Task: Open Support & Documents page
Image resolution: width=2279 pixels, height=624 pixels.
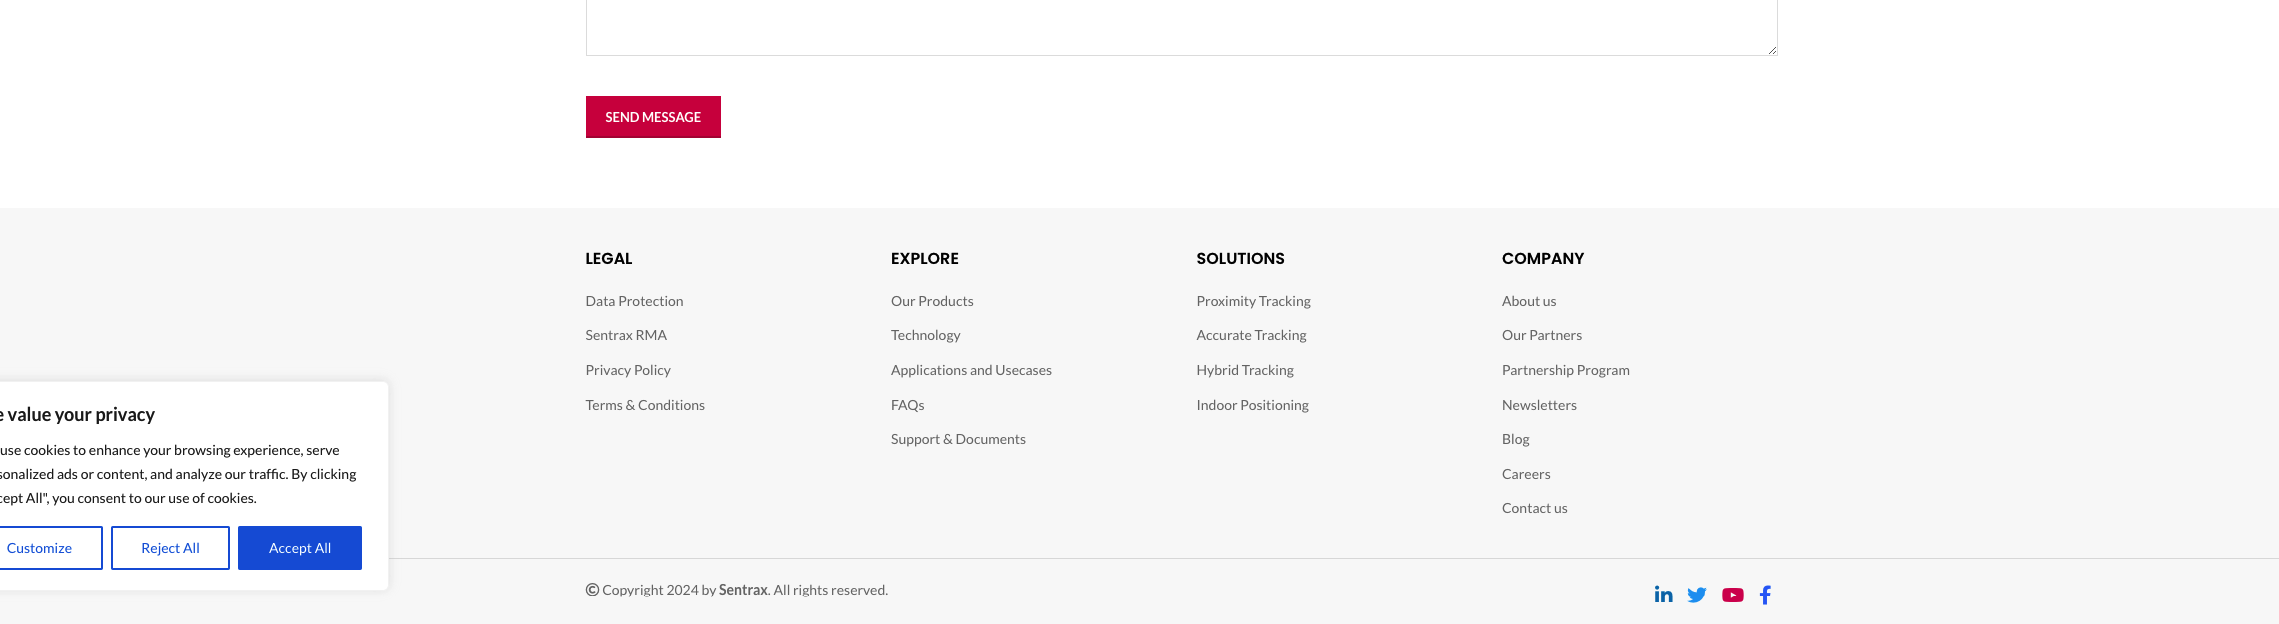Action: tap(958, 439)
